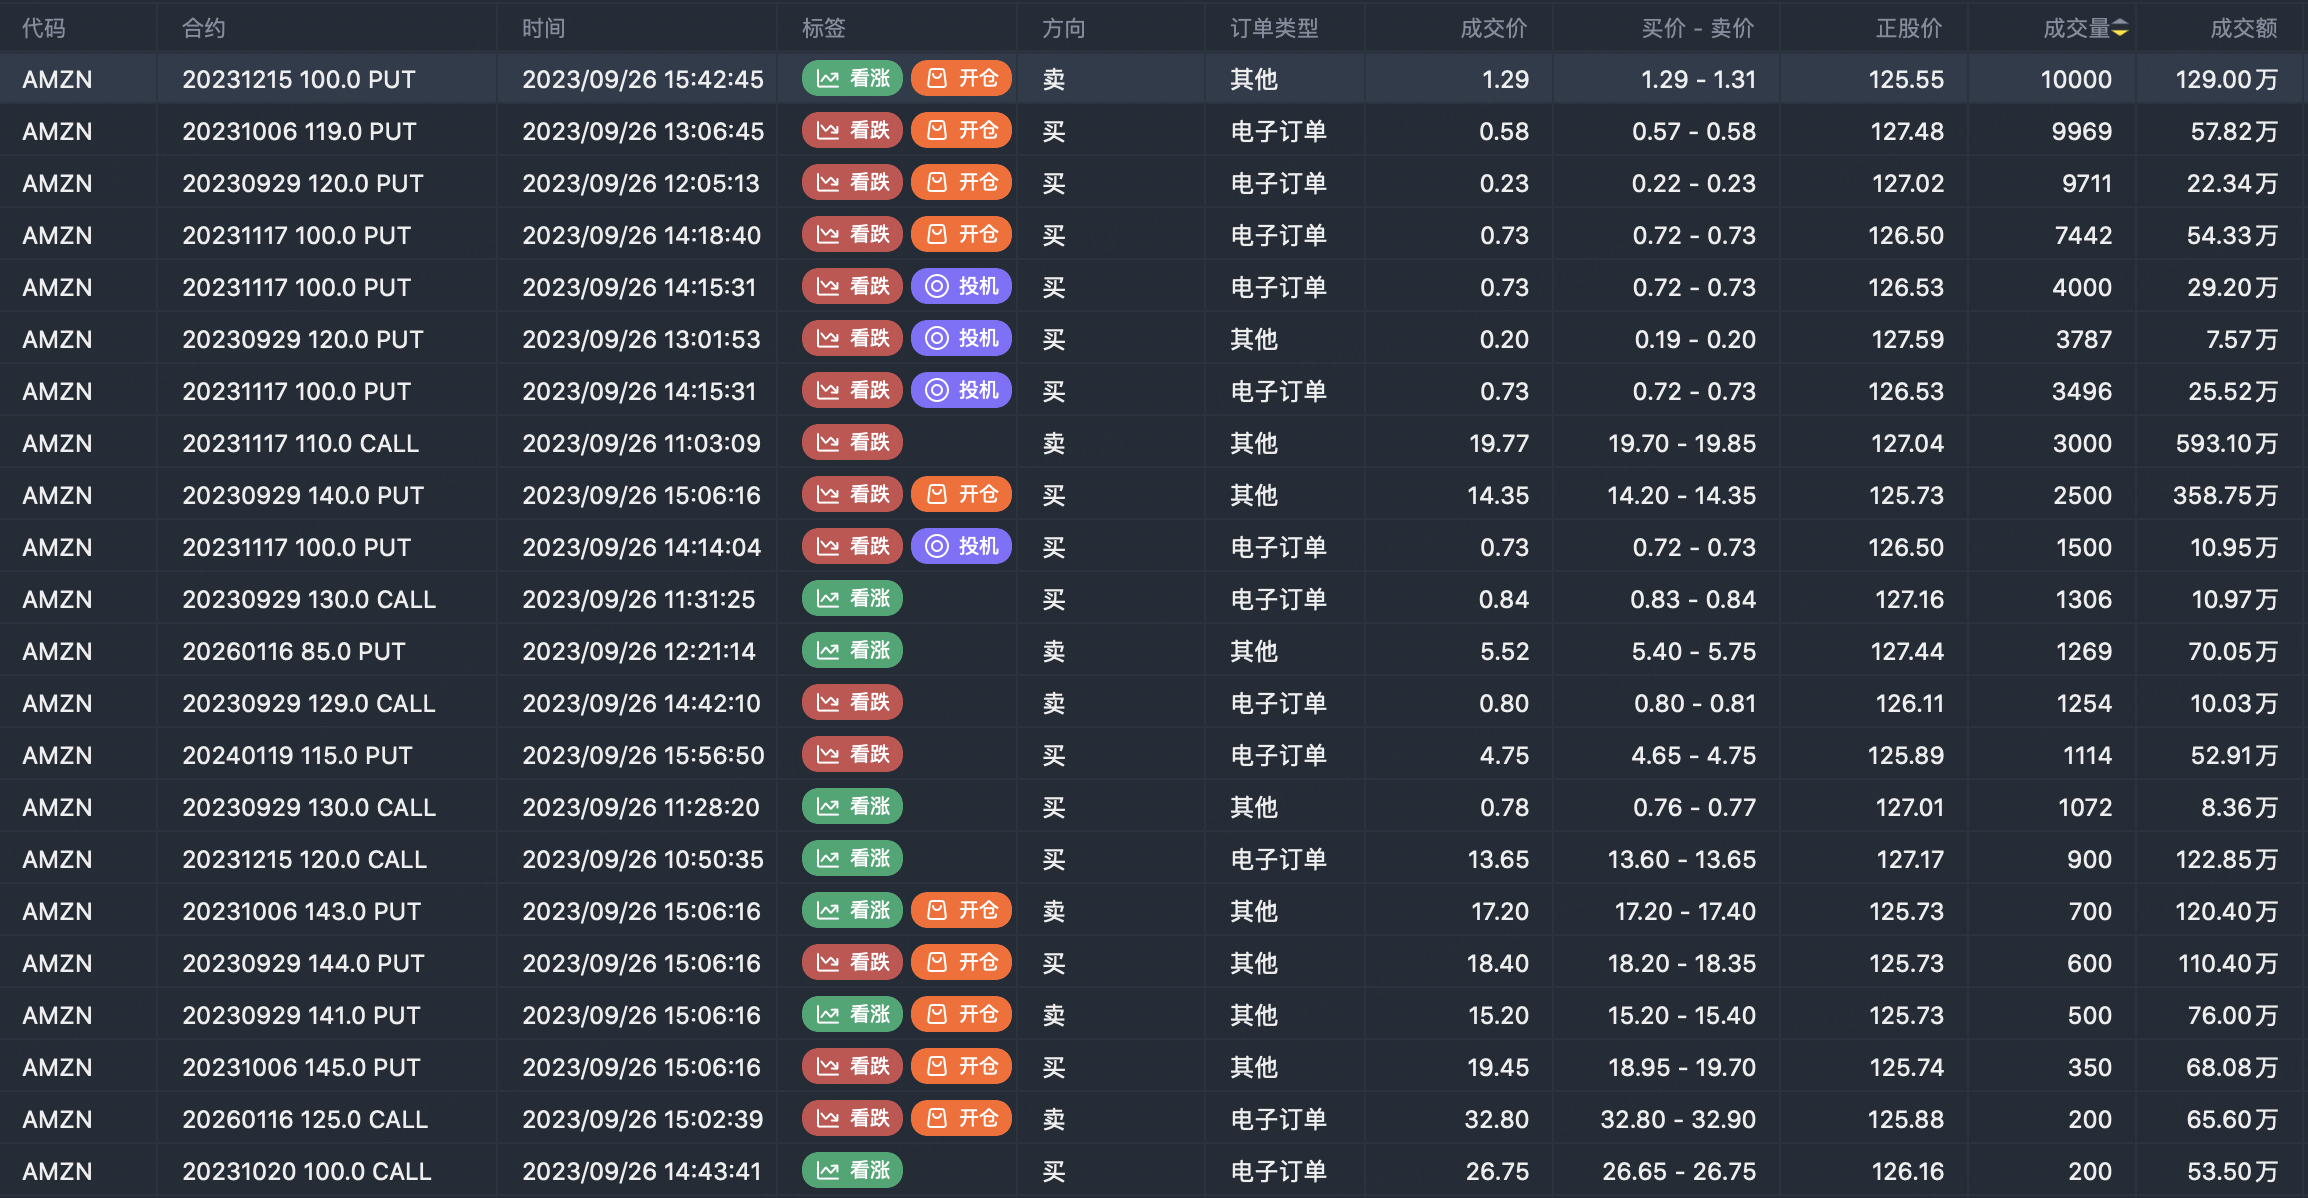Select contract 20231006 145.0 PUT
Viewport: 2308px width, 1198px height.
[x=301, y=1067]
